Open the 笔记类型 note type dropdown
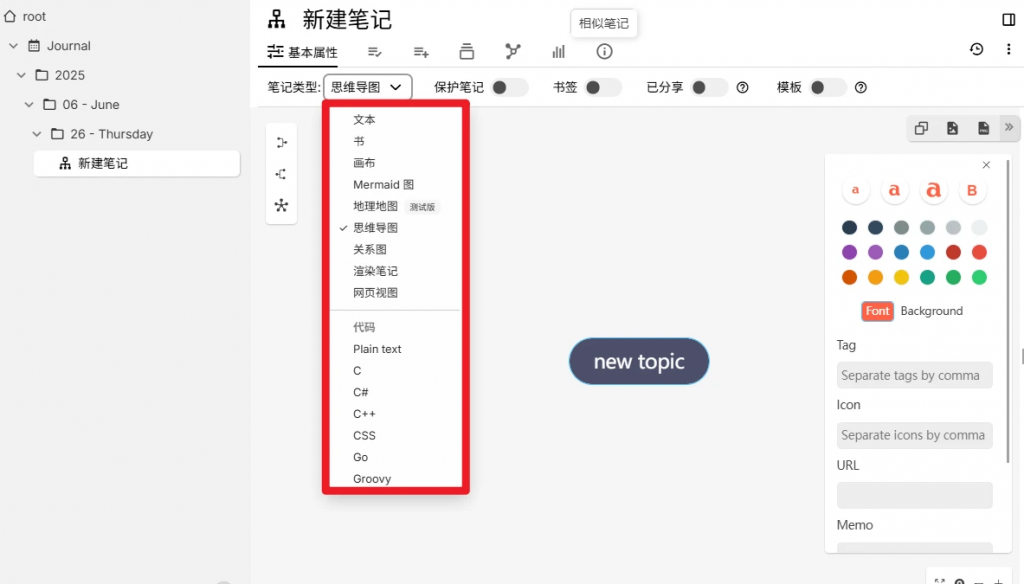Screen dimensions: 1024x584 (367, 88)
